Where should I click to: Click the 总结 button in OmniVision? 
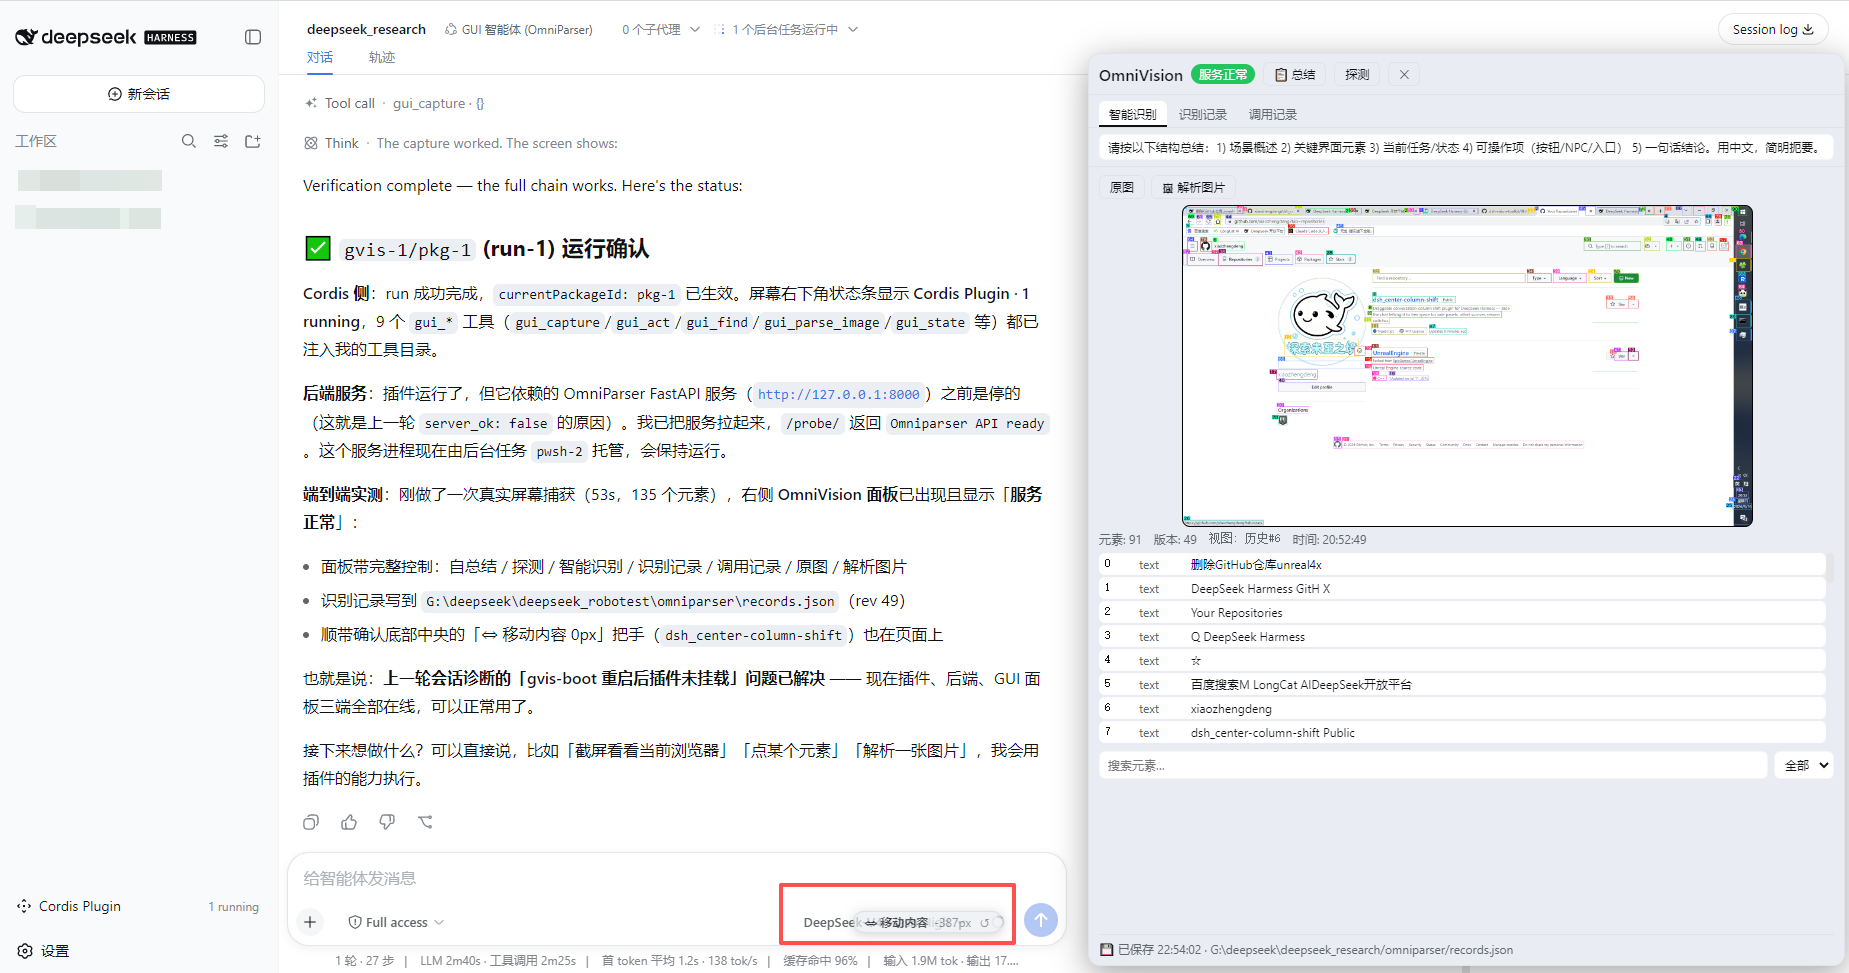coord(1295,75)
